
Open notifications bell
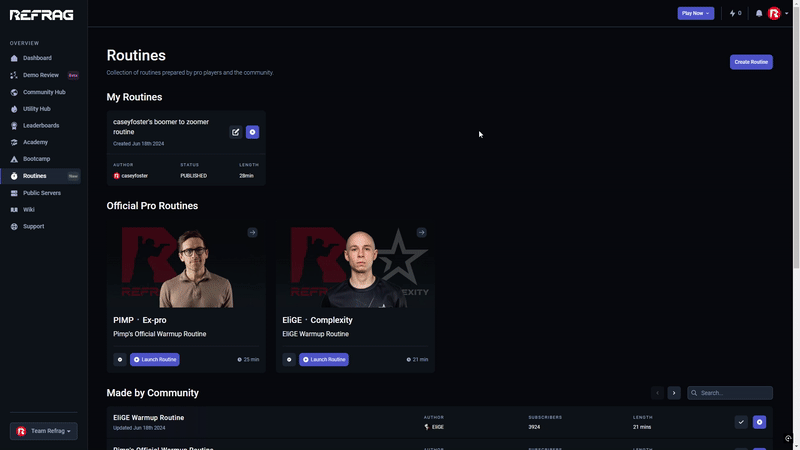759,13
